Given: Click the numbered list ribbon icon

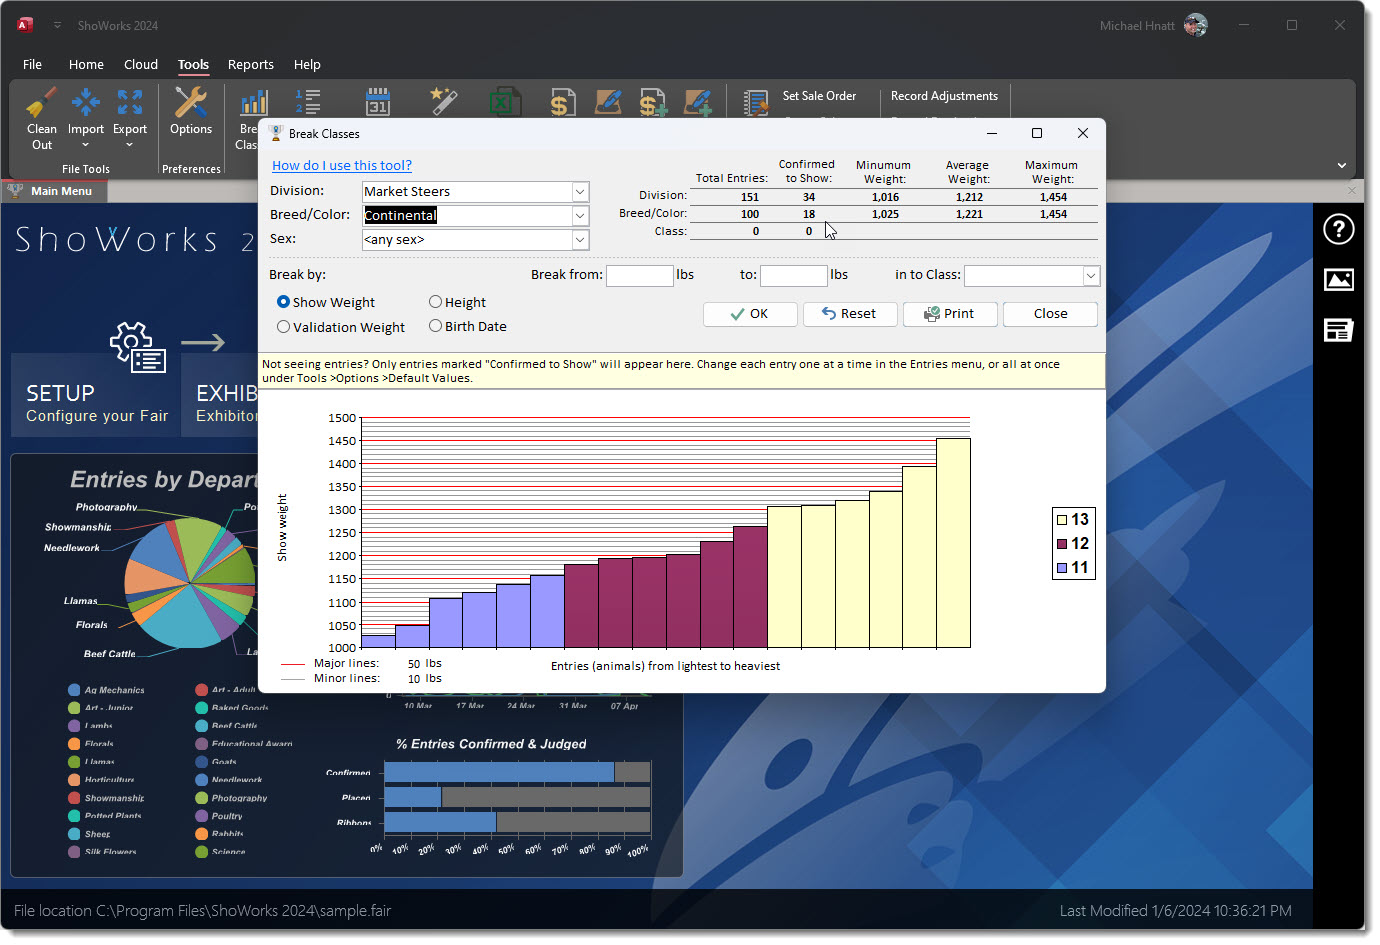Looking at the screenshot, I should (x=308, y=102).
